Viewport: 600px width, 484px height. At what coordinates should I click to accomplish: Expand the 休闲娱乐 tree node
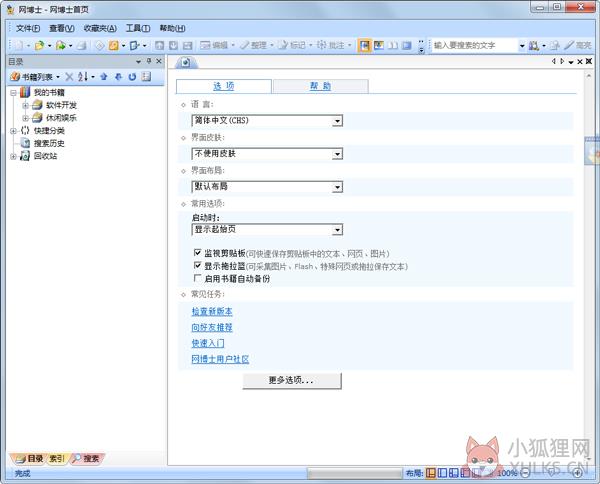pos(25,118)
